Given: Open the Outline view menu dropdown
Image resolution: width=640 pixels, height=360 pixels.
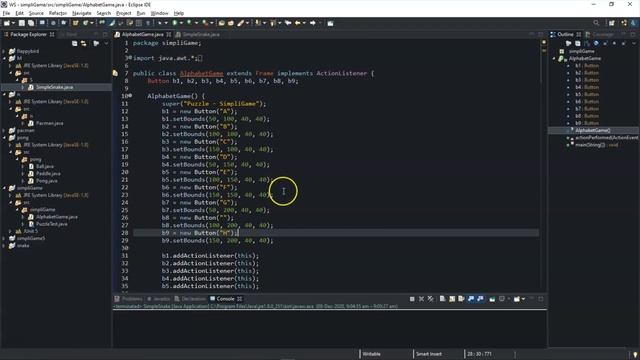Looking at the screenshot, I should click(633, 43).
